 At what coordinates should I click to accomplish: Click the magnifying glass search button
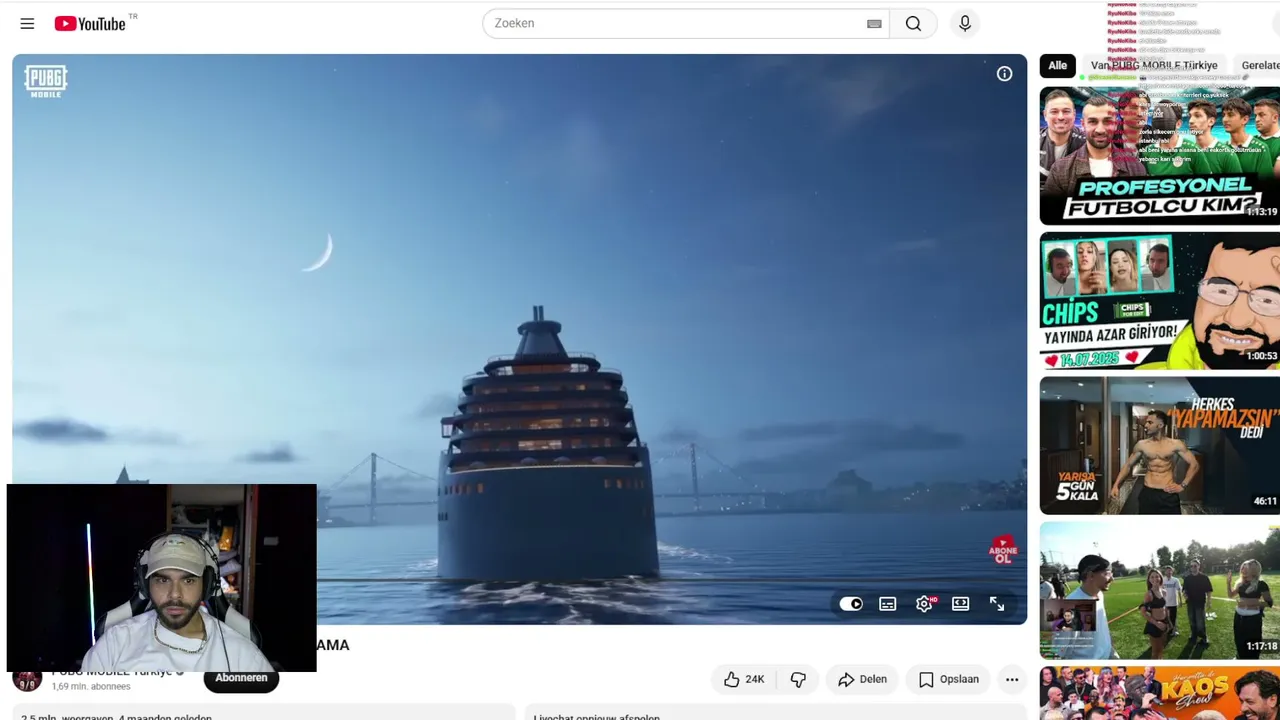pos(913,24)
